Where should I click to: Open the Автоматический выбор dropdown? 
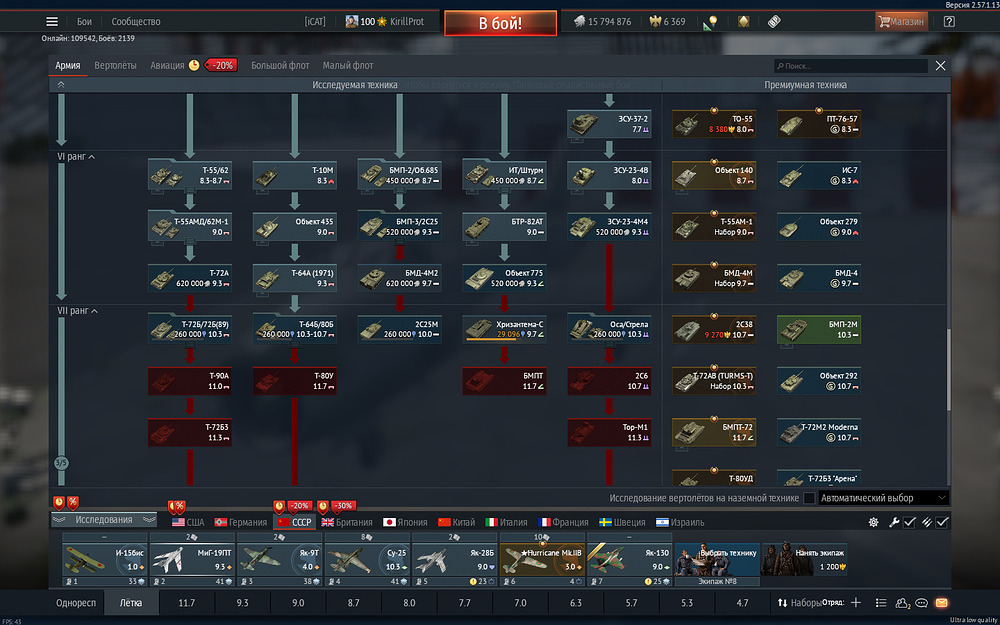(x=884, y=498)
